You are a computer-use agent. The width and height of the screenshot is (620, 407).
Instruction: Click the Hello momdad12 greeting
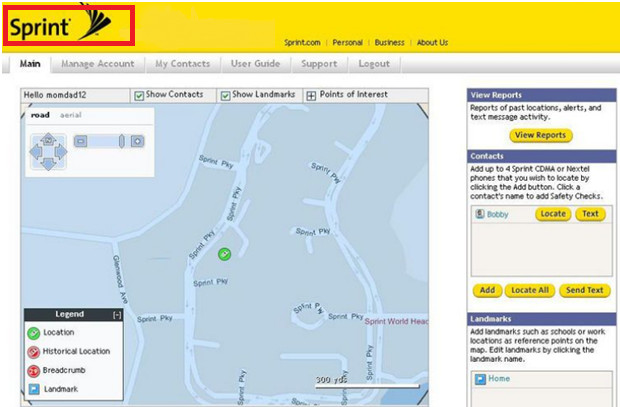[55, 95]
